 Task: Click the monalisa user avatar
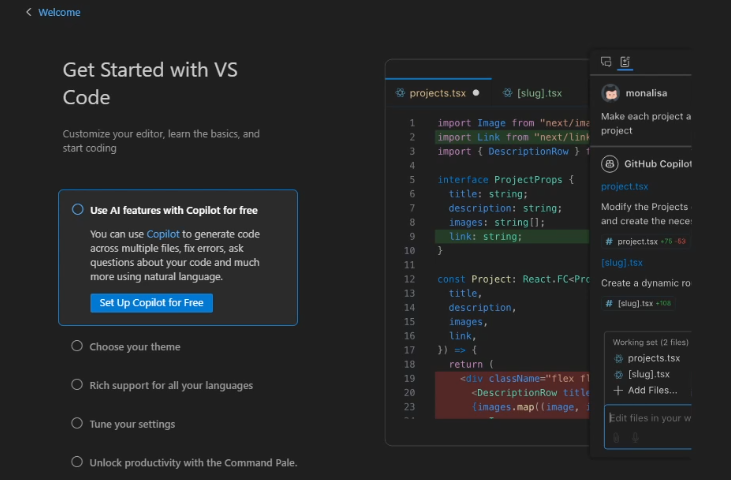coord(610,93)
